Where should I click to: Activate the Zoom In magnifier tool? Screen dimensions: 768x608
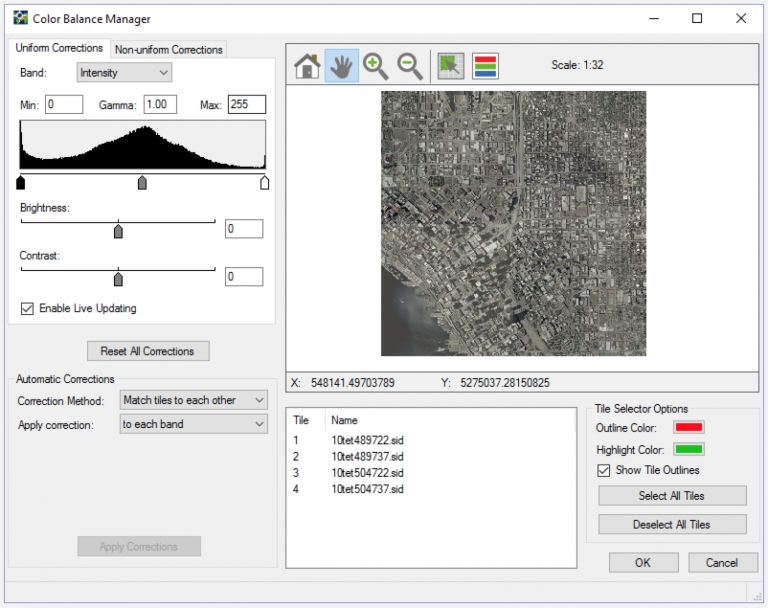pyautogui.click(x=376, y=66)
